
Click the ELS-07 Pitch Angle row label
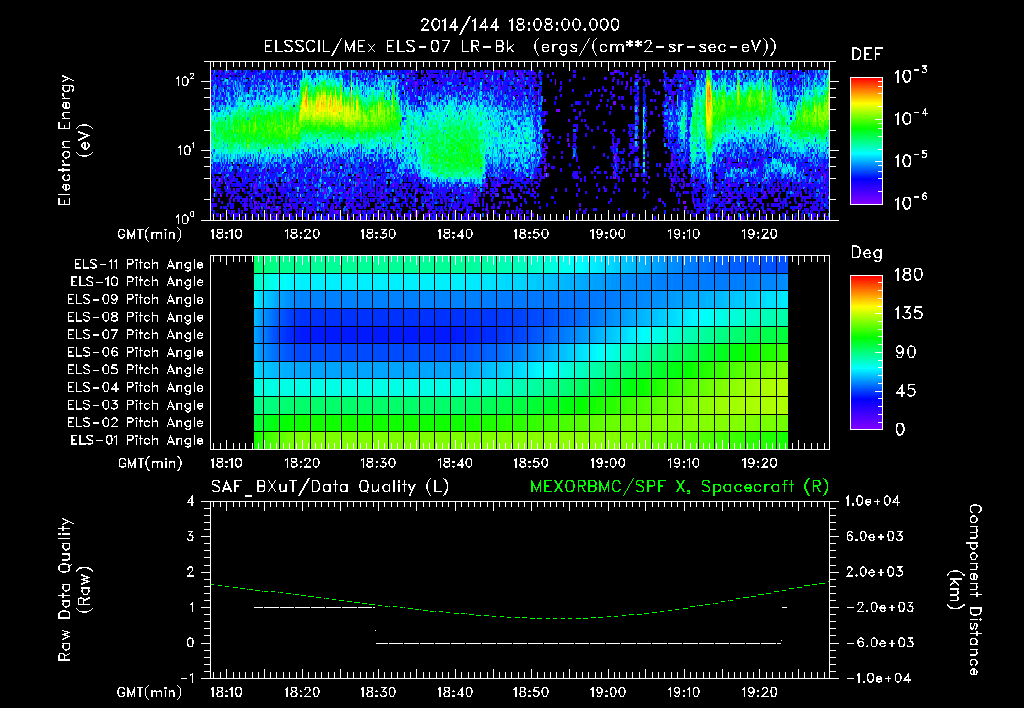[x=135, y=334]
